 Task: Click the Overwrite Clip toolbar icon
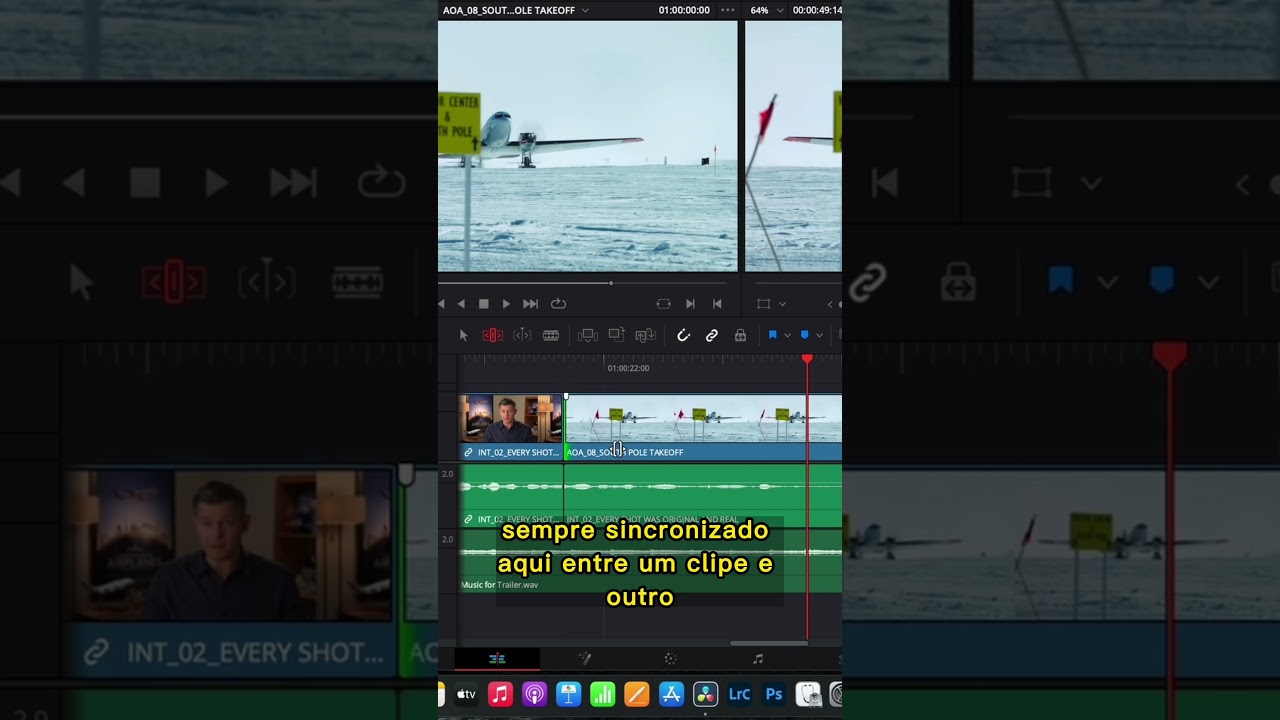(616, 335)
